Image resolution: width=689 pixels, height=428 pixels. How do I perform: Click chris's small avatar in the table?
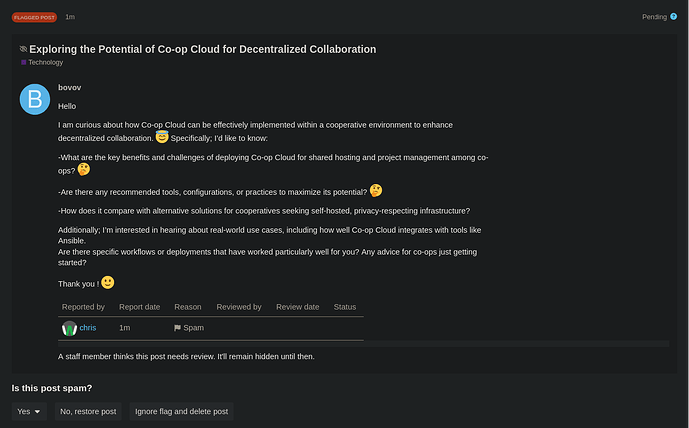pos(69,328)
